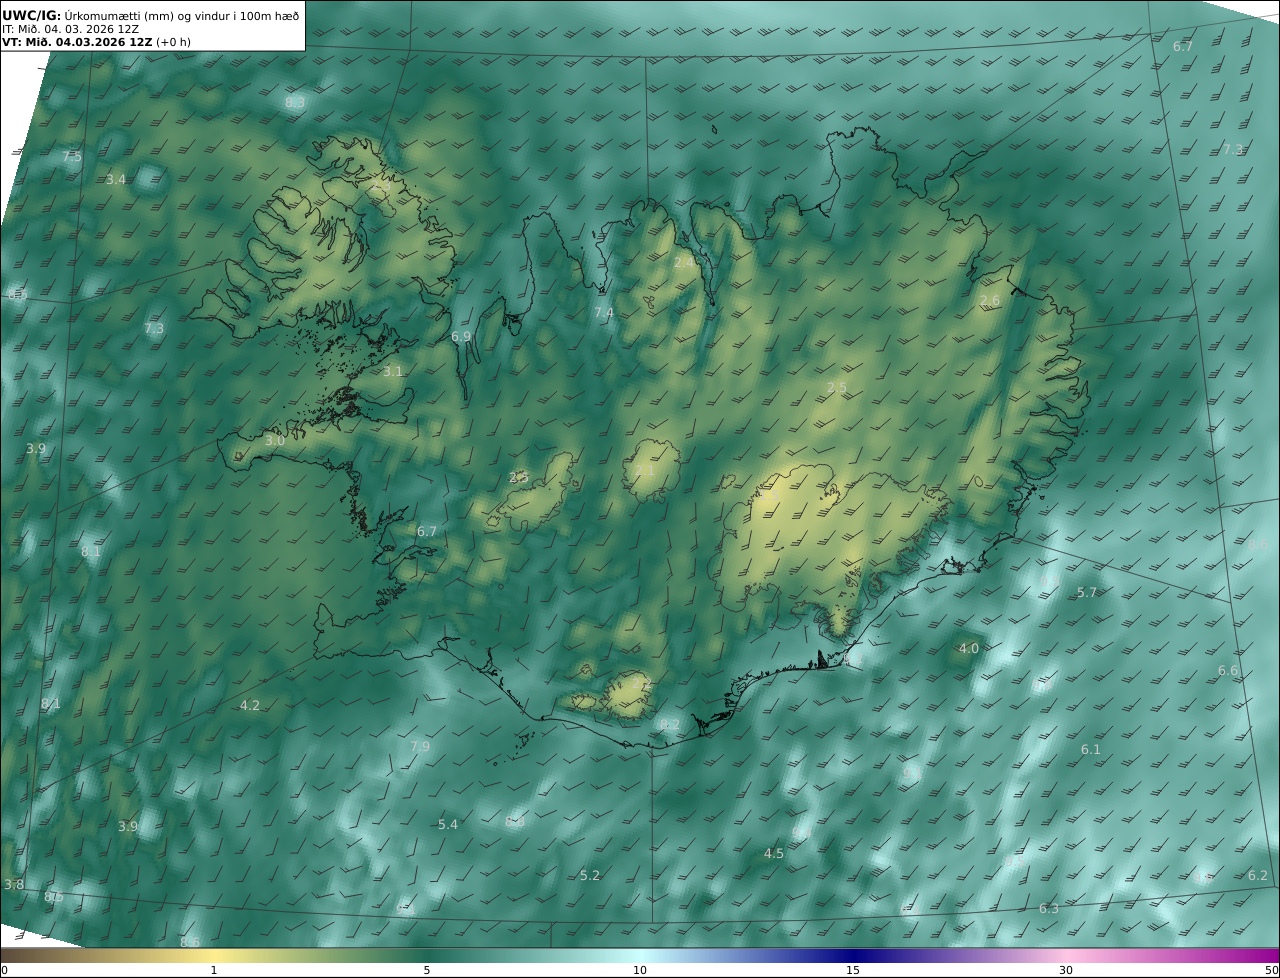1280x978 pixels.
Task: Click the 7.5 value label
Action: point(72,157)
